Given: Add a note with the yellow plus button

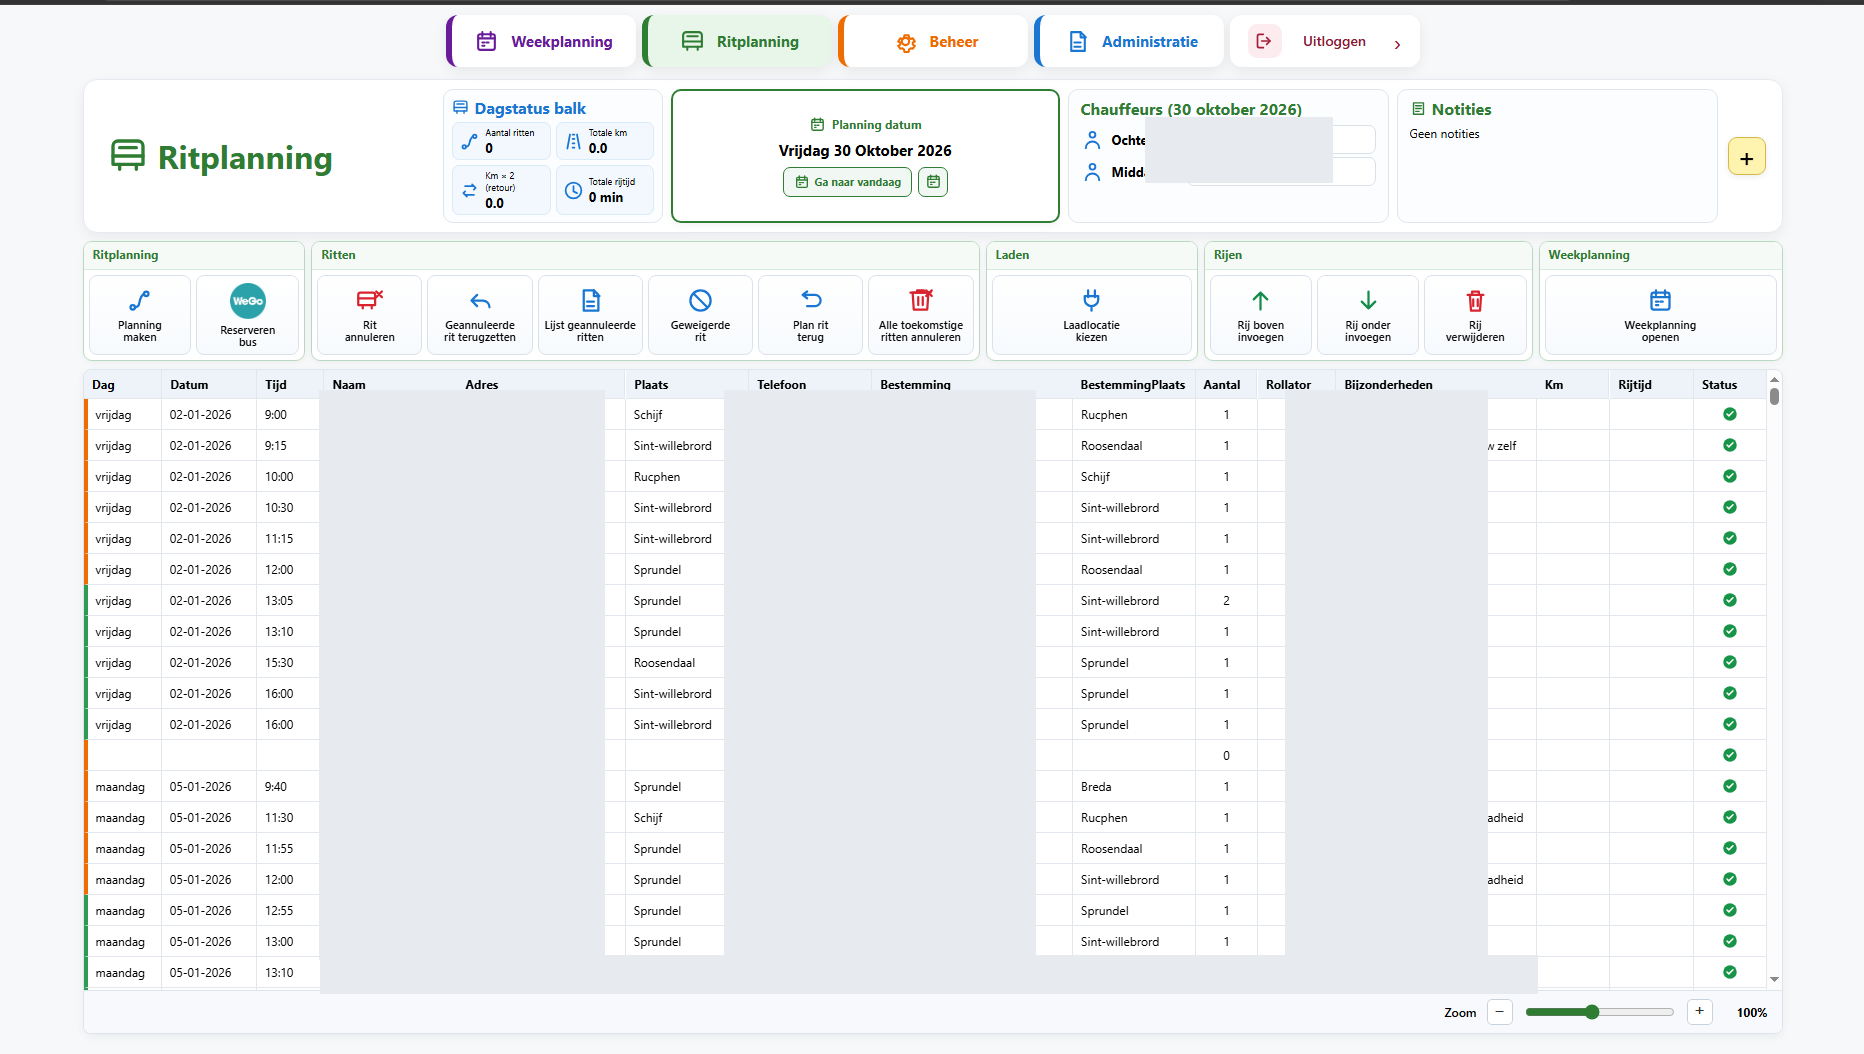Looking at the screenshot, I should click(1746, 157).
